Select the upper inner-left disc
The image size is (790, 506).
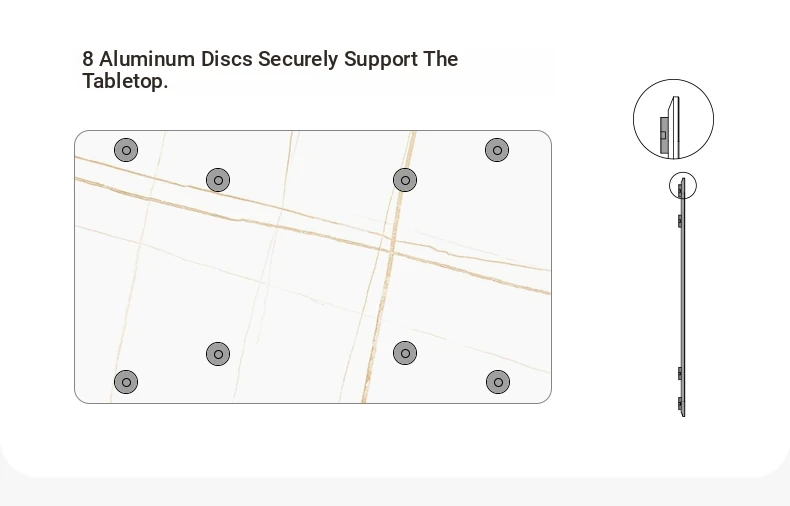click(x=218, y=180)
